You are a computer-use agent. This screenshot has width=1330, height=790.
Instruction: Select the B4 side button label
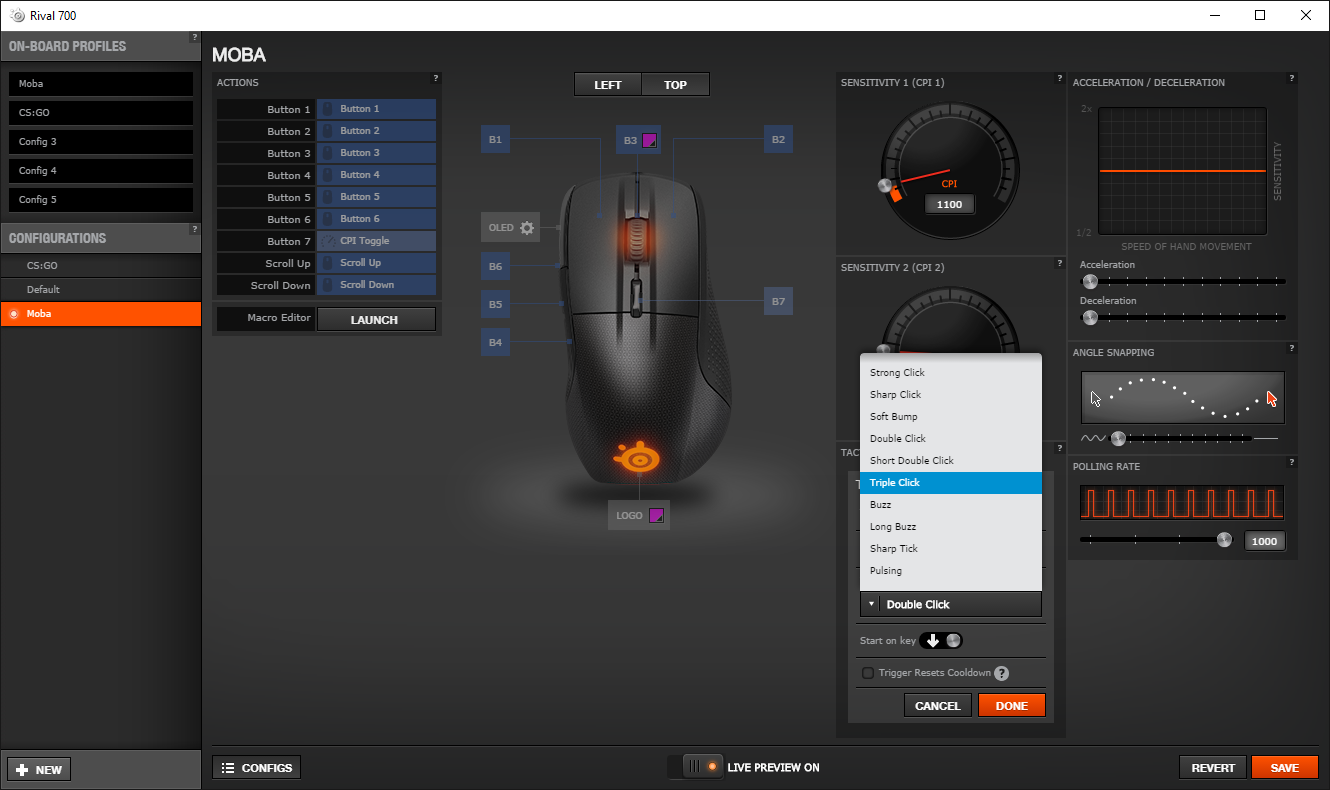[x=495, y=342]
